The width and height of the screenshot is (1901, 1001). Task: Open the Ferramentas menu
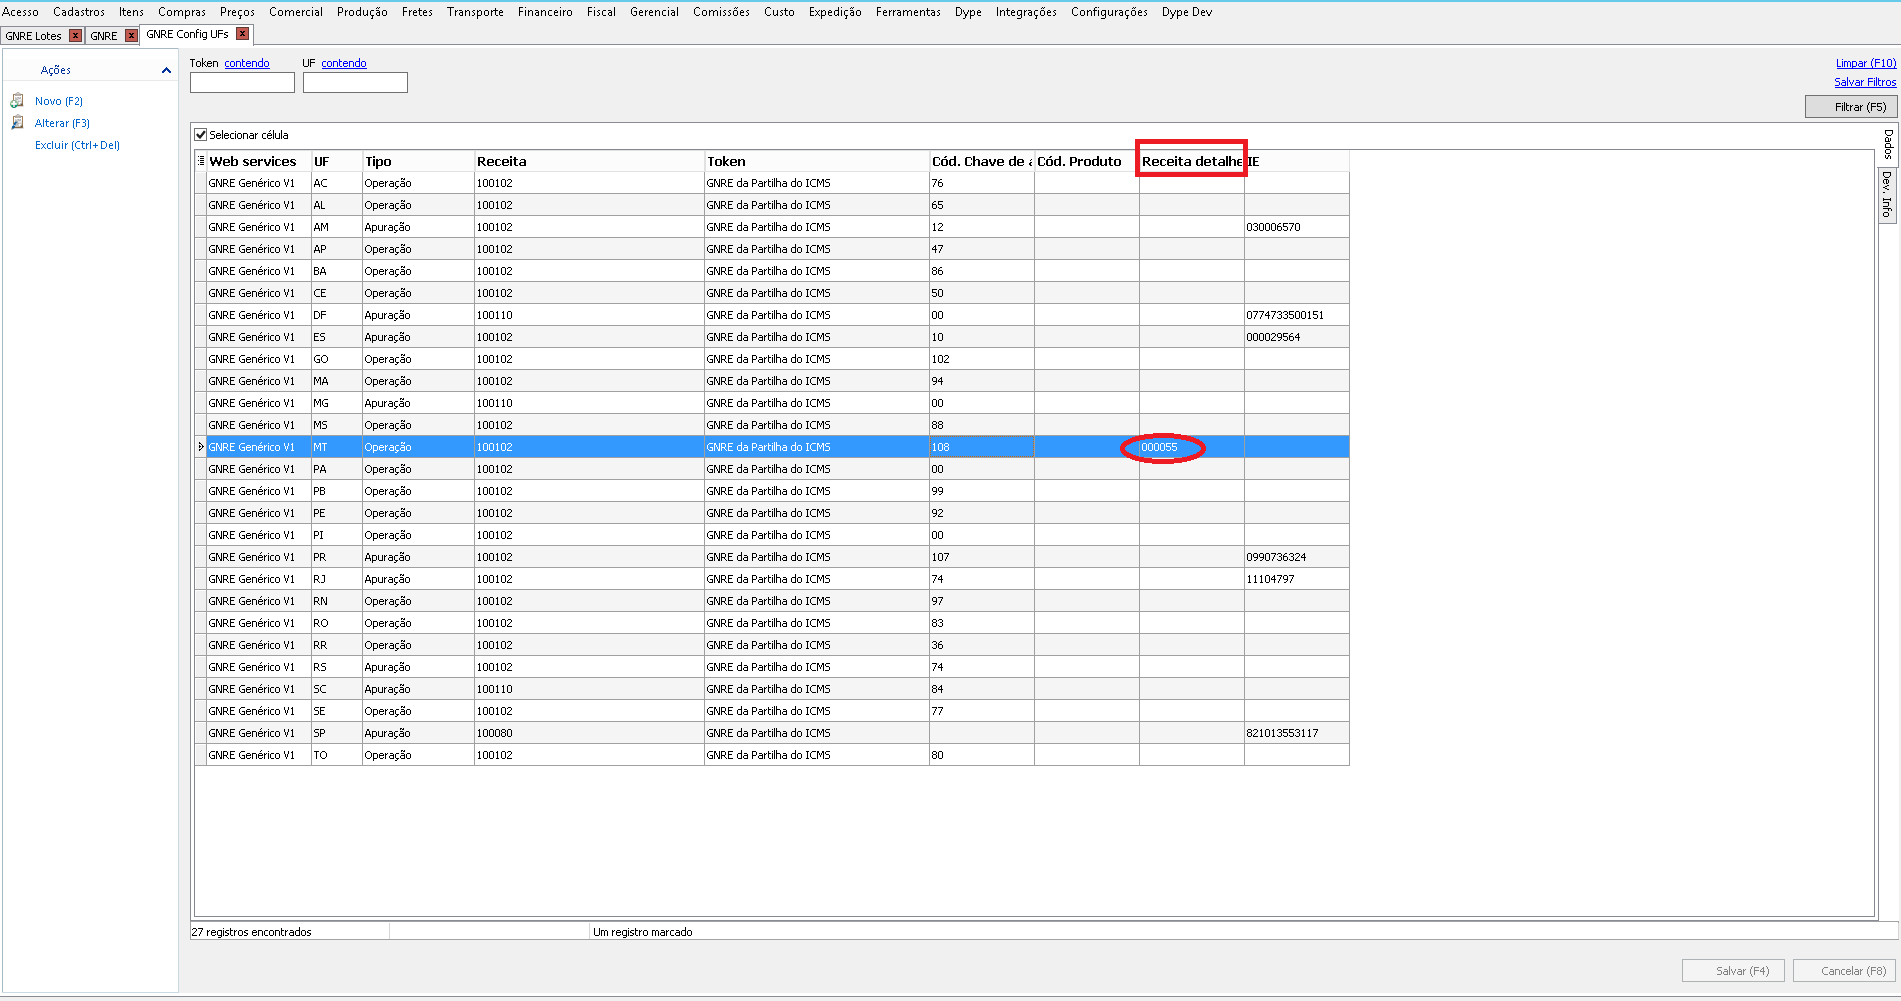click(x=908, y=12)
